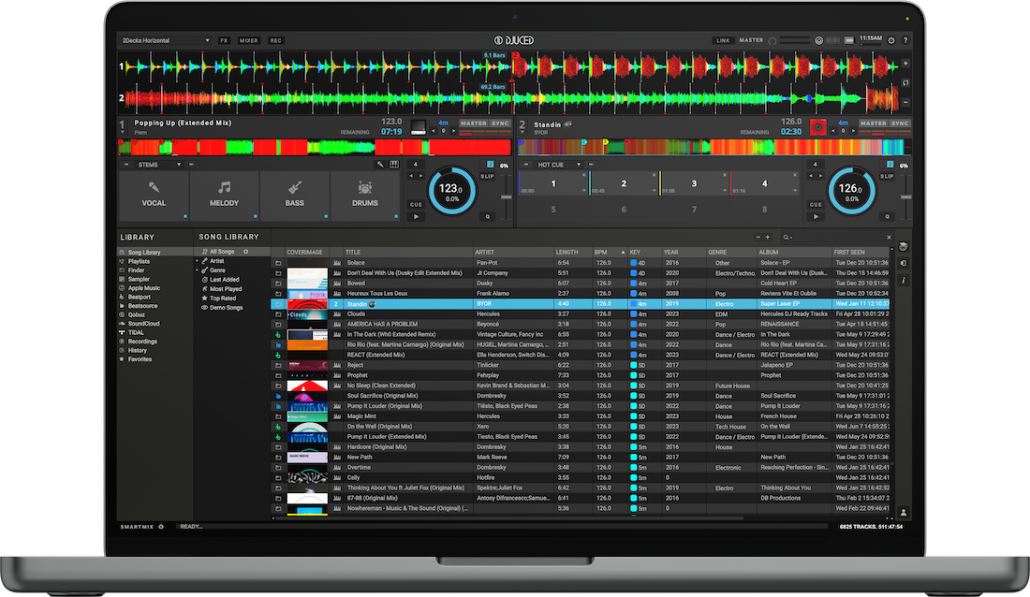Trigger the MELODY stem pad
The height and width of the screenshot is (597, 1030).
point(224,195)
